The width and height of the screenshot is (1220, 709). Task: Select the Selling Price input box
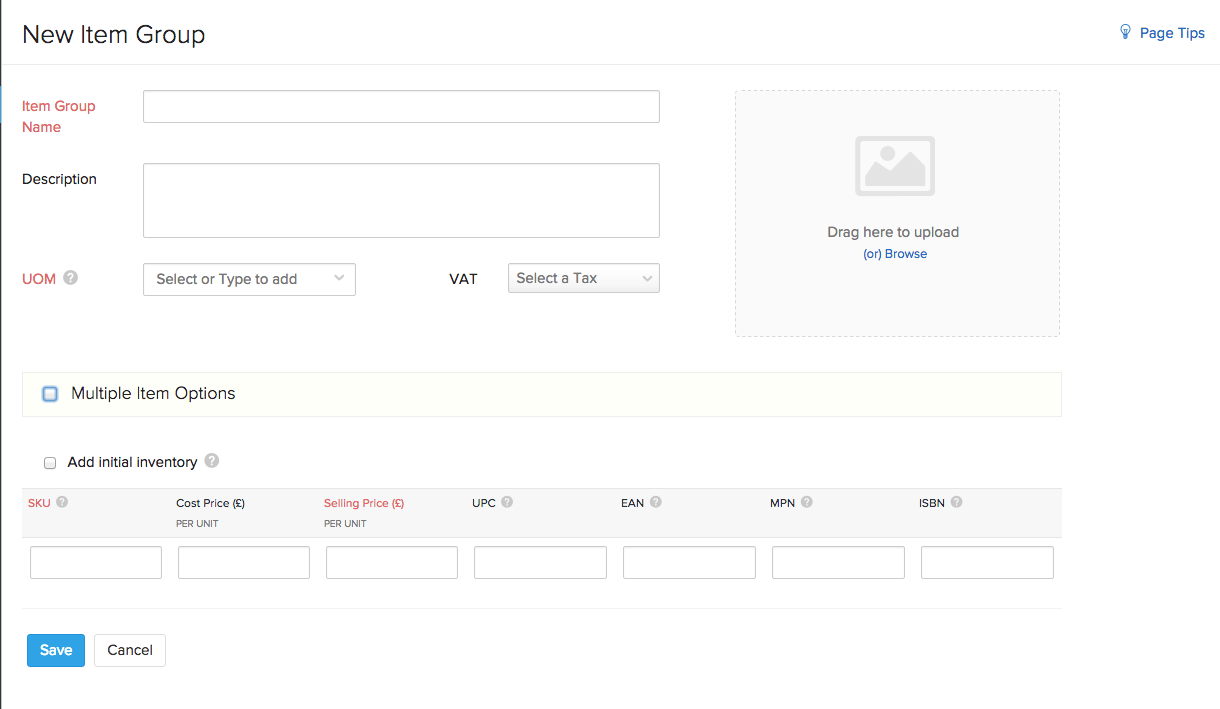(392, 562)
